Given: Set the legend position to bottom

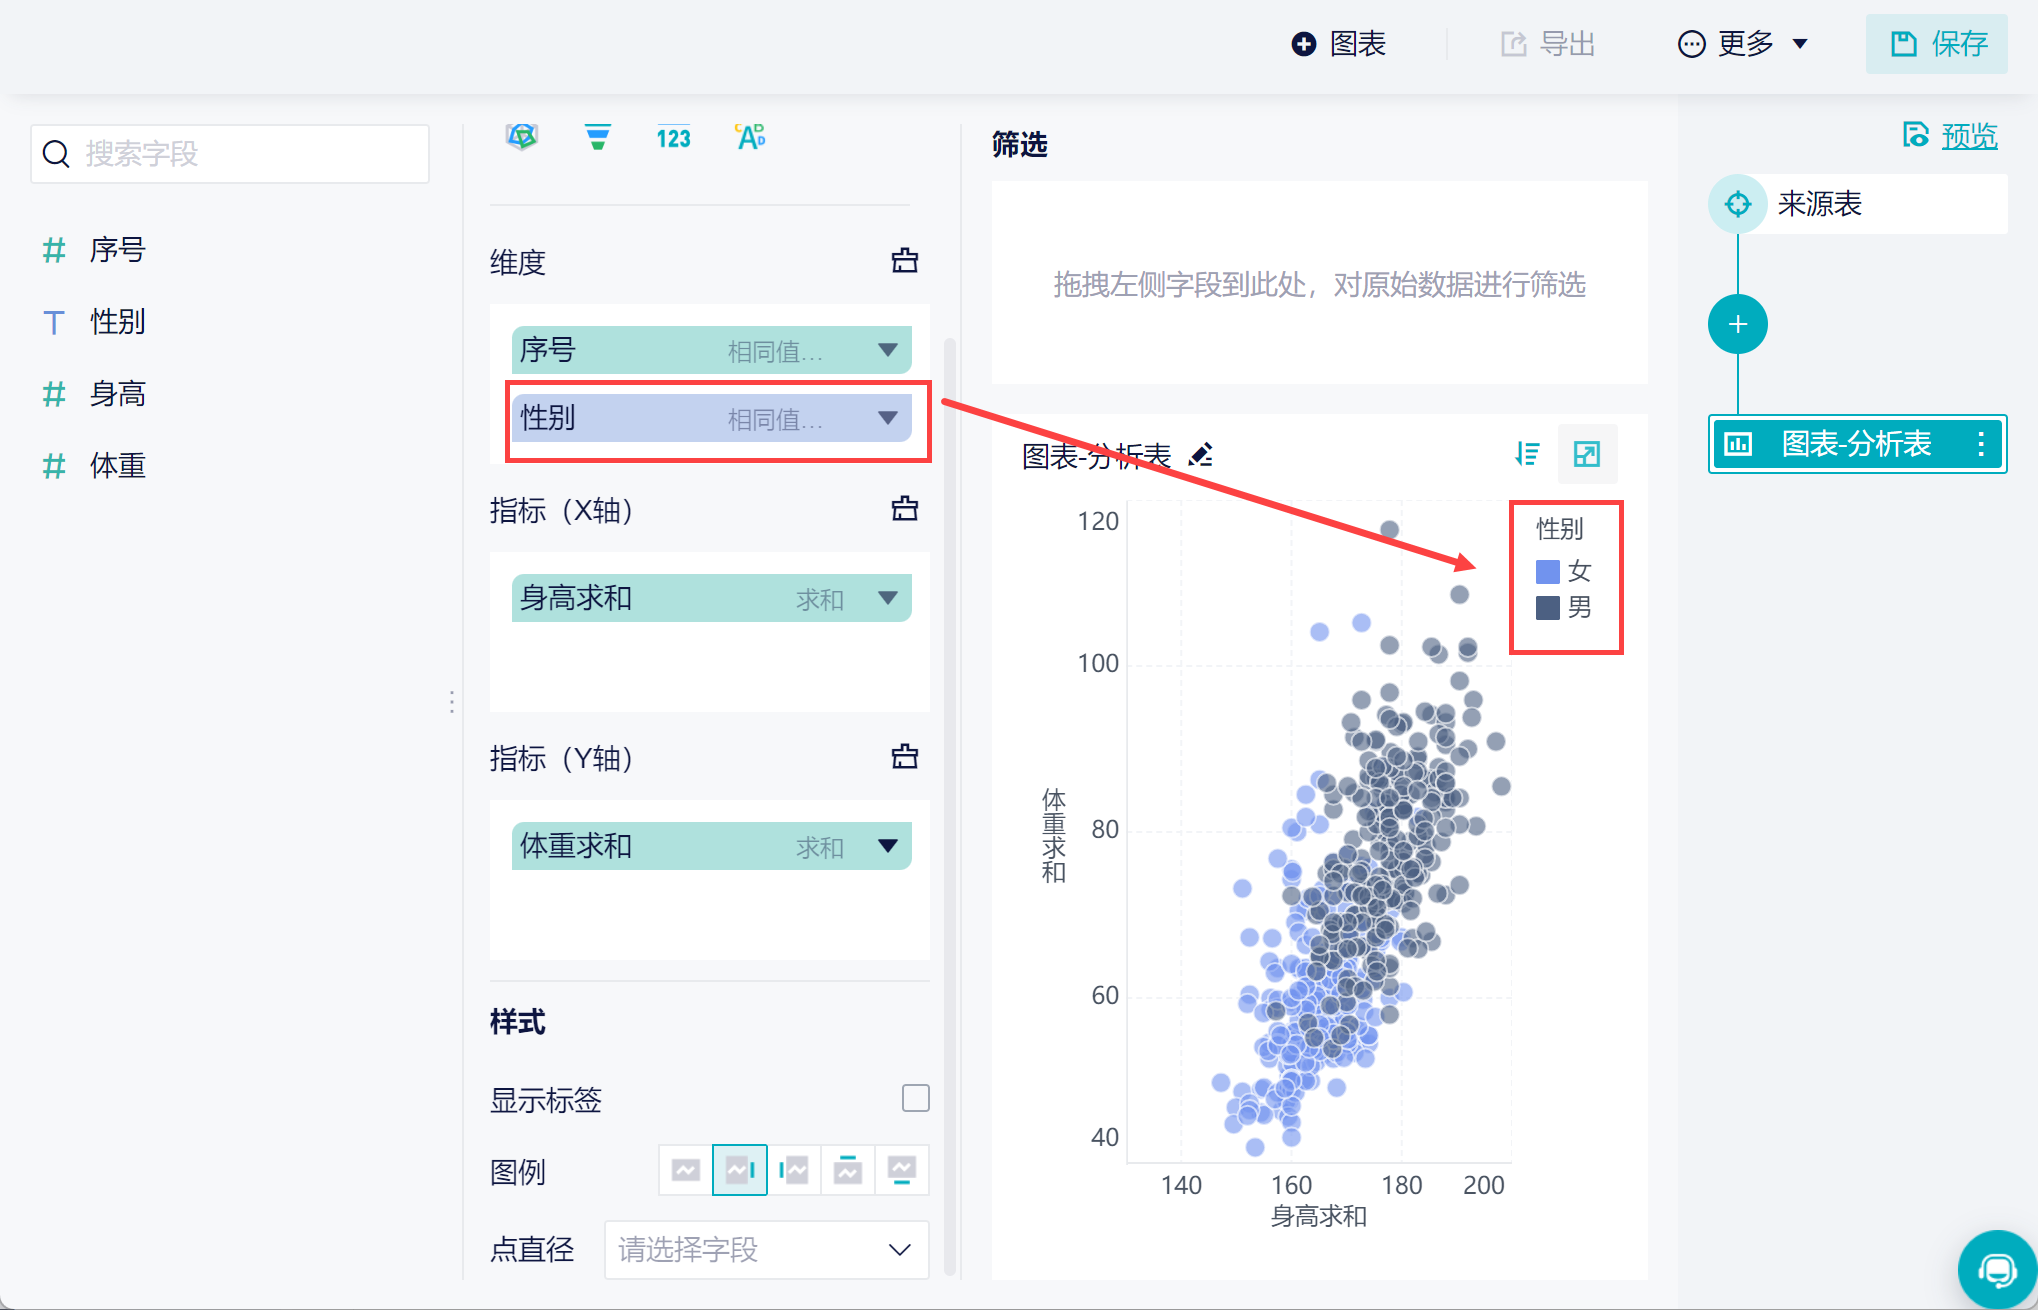Looking at the screenshot, I should tap(901, 1170).
